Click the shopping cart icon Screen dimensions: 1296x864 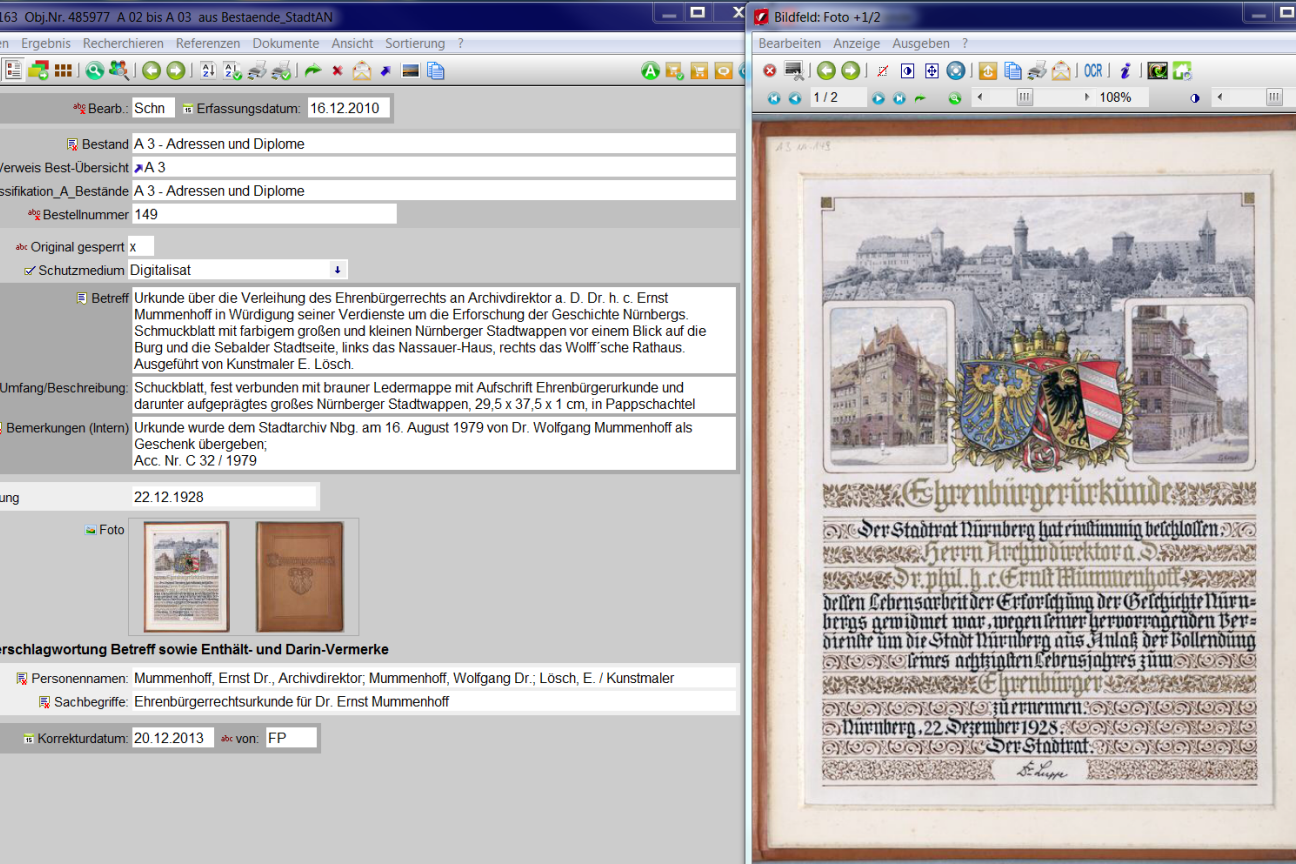(x=699, y=70)
